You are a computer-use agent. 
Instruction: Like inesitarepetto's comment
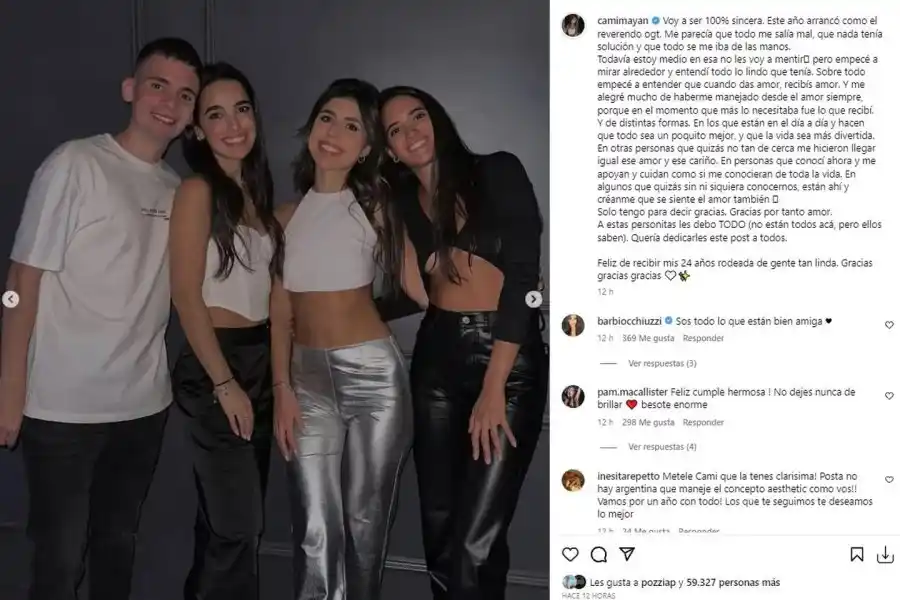click(x=889, y=479)
